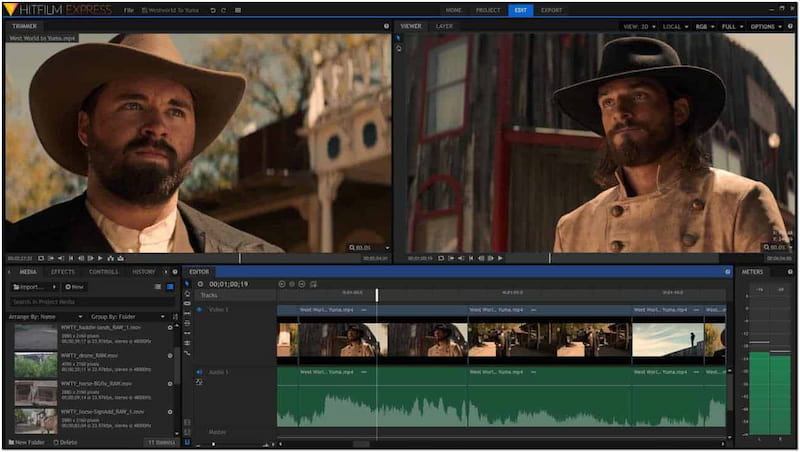Image resolution: width=800 pixels, height=452 pixels.
Task: Switch media panel to list view
Action: 158,287
